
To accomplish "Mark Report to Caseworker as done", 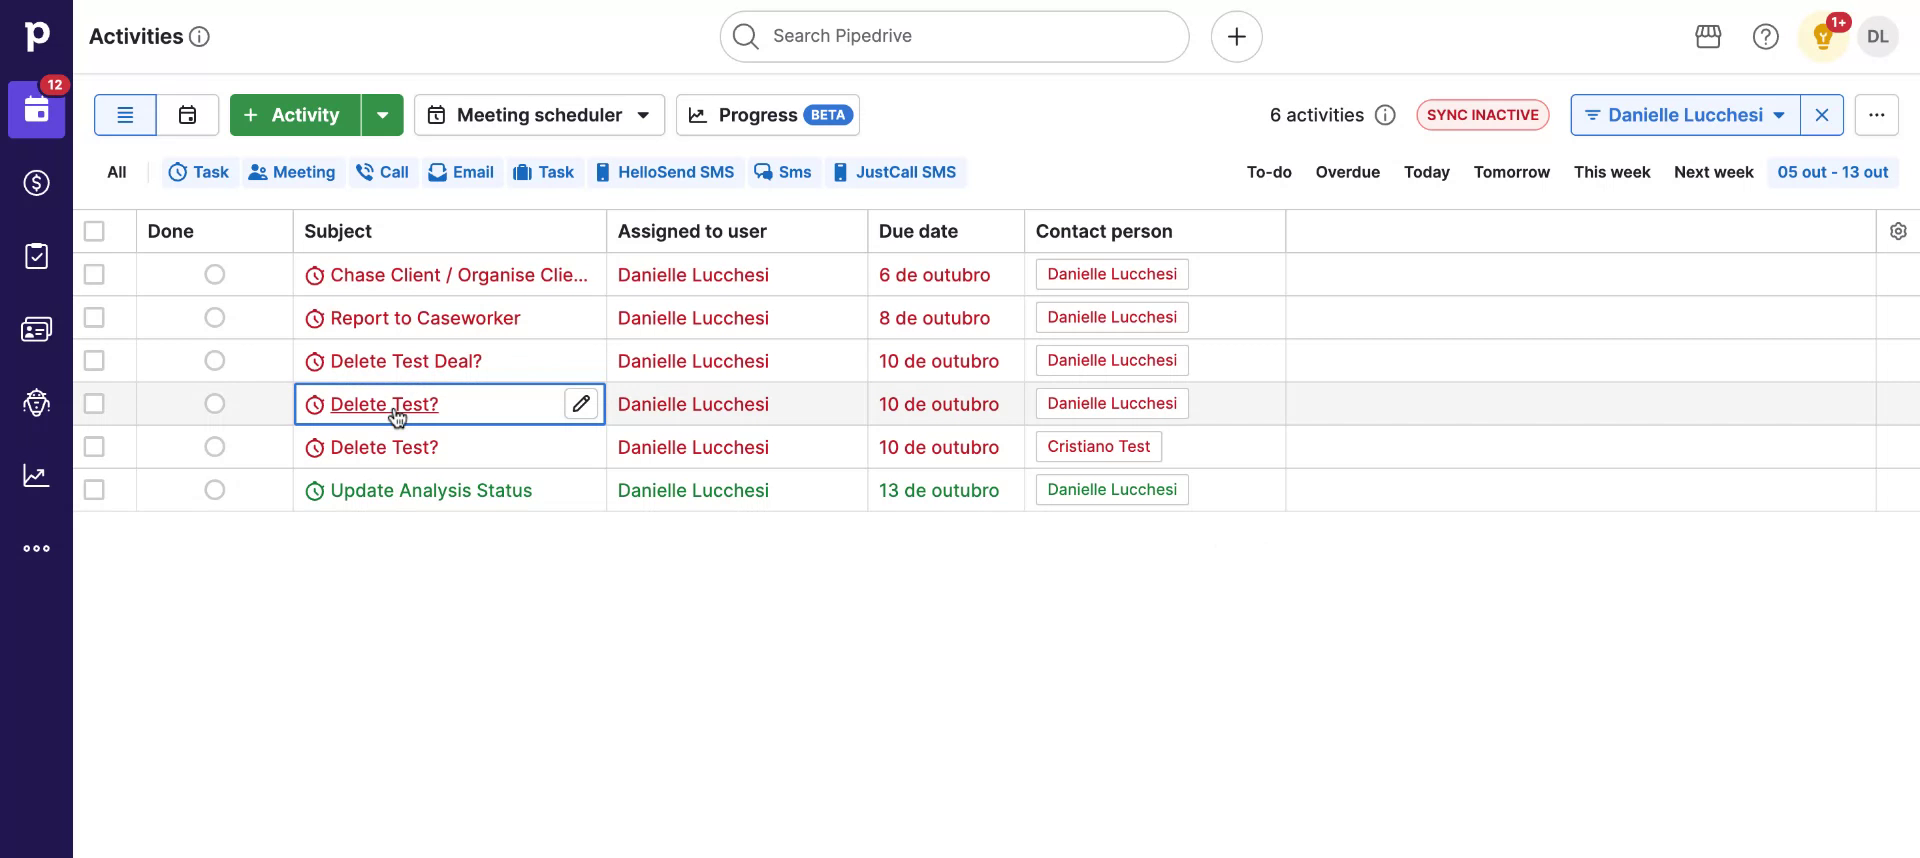I will (x=214, y=318).
